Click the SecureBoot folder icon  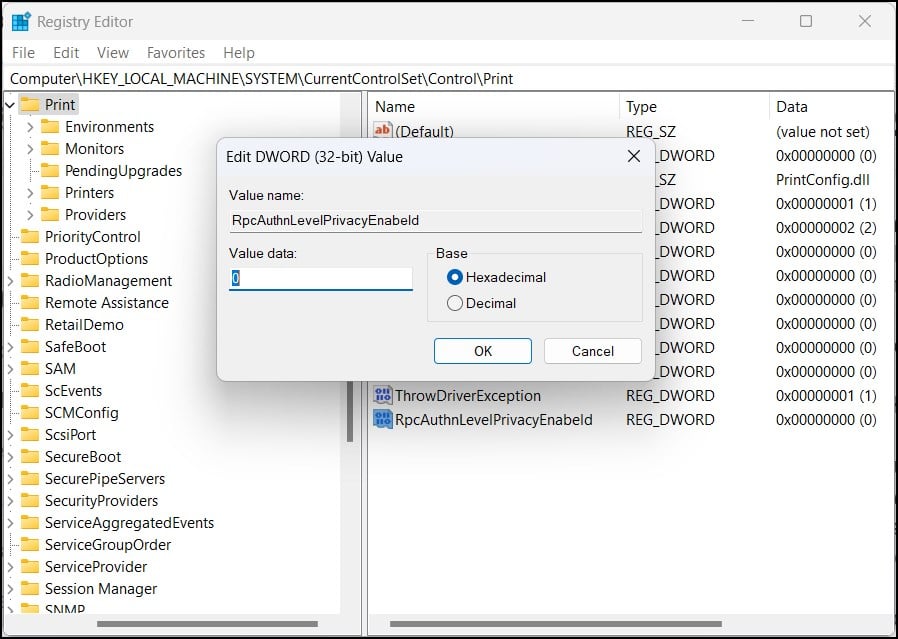pos(30,457)
